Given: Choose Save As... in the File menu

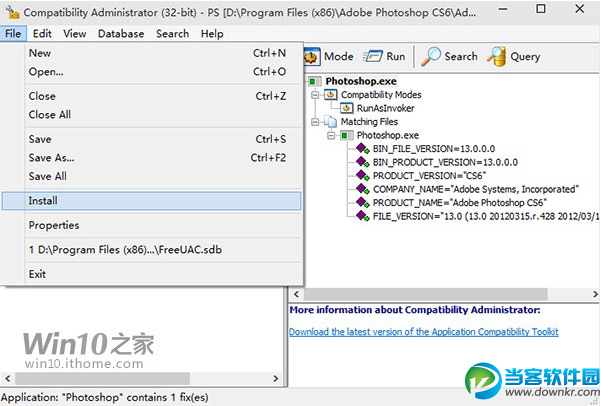Looking at the screenshot, I should click(151, 158).
